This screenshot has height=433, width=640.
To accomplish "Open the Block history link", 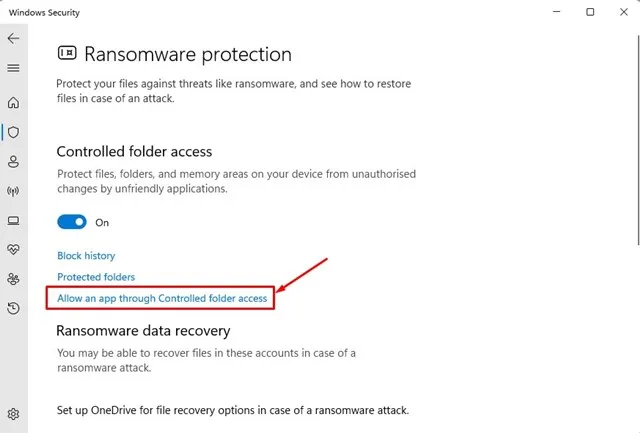I will [86, 255].
